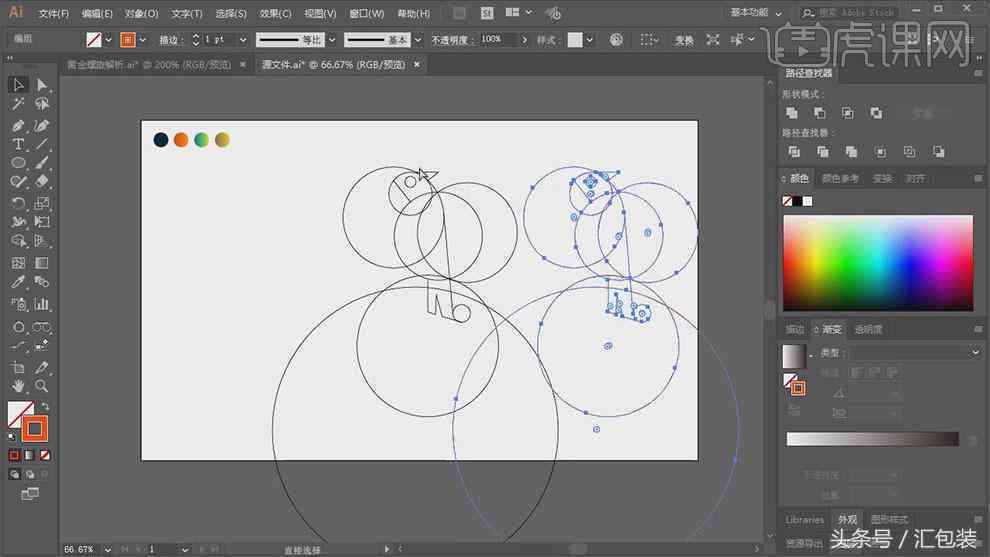990x557 pixels.
Task: Open the 文件(F) menu
Action: click(53, 13)
